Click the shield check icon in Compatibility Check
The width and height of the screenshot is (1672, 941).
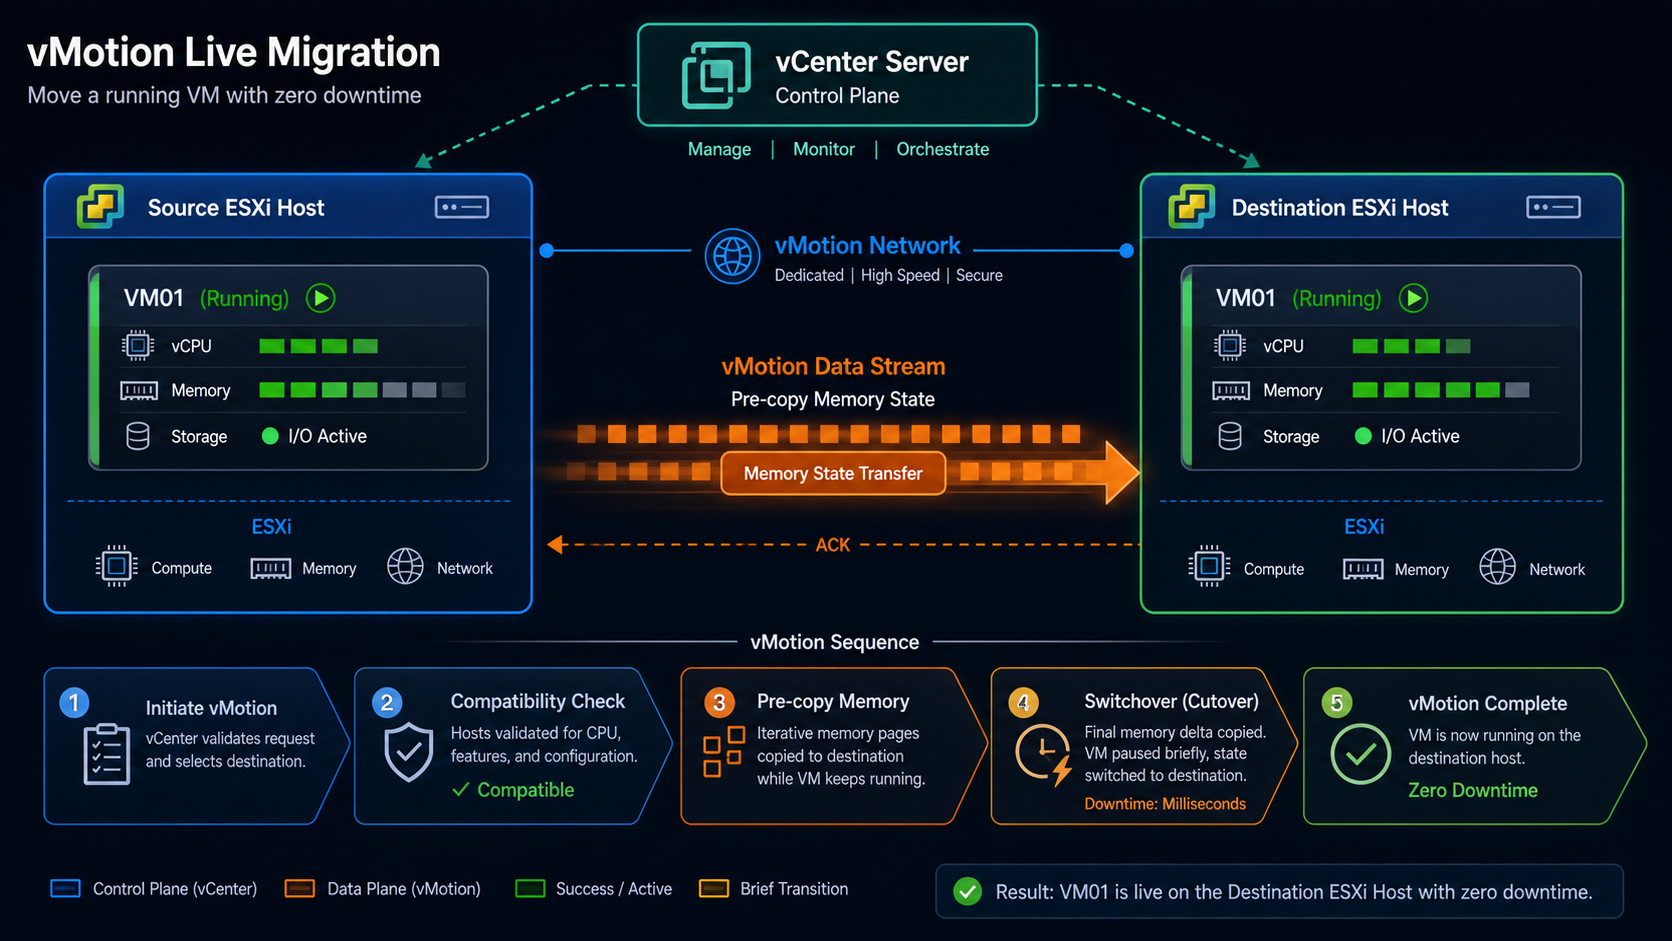click(409, 752)
